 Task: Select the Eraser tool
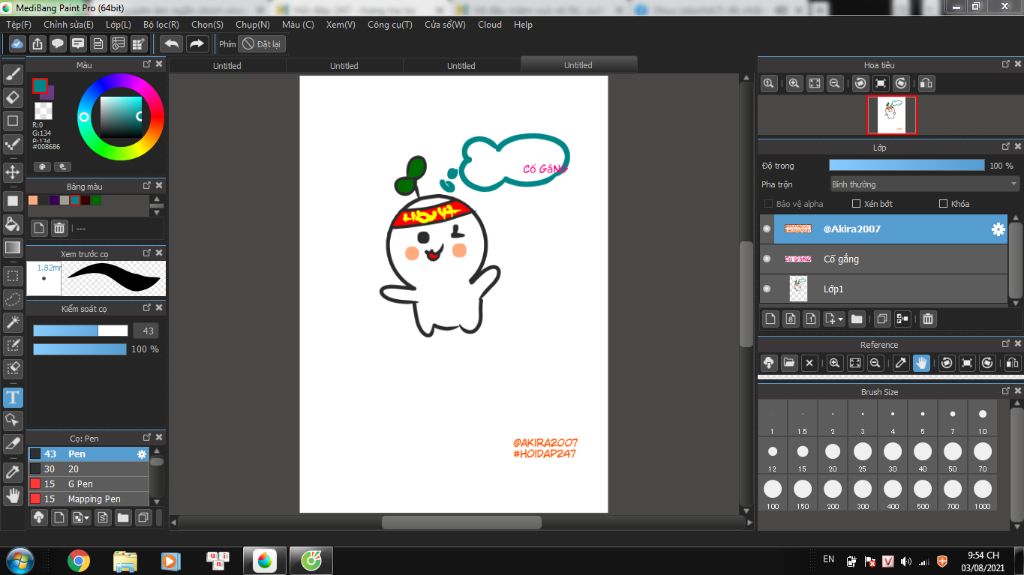(12, 97)
